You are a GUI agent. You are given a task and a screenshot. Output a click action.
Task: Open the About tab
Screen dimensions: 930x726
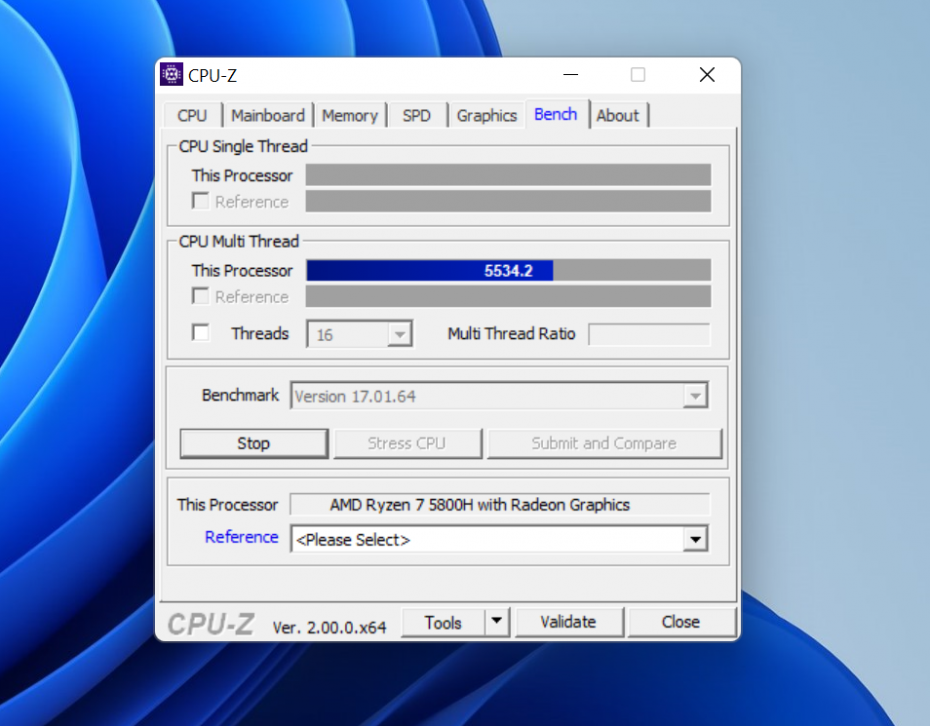pos(618,115)
